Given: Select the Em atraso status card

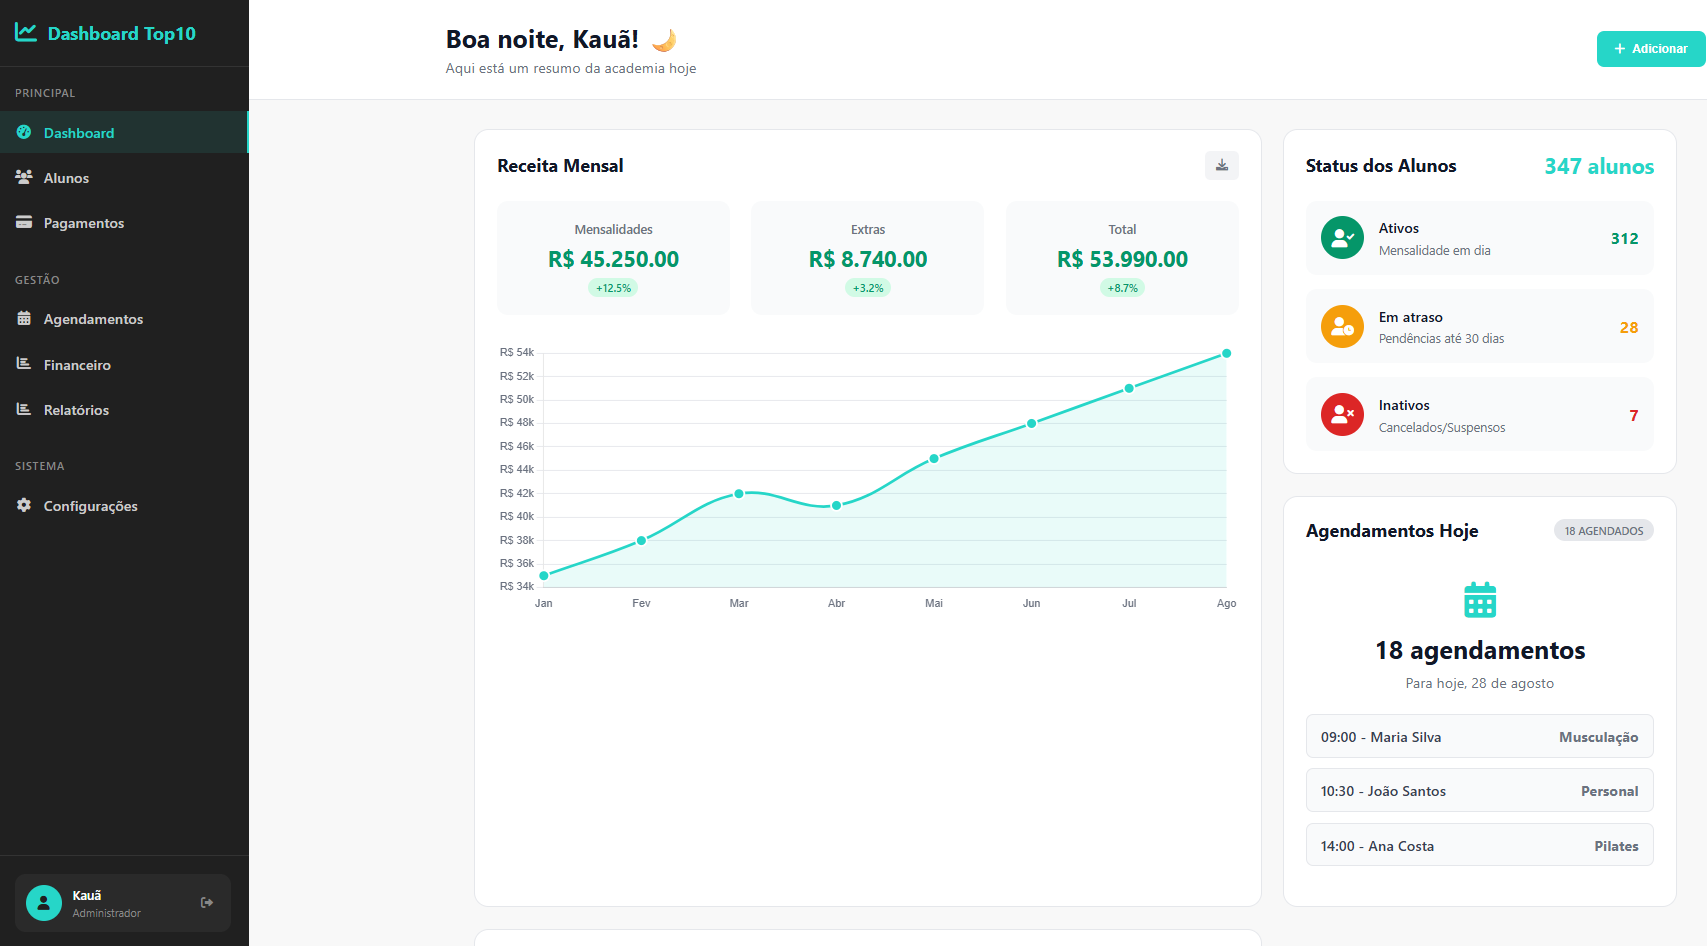Looking at the screenshot, I should point(1479,326).
